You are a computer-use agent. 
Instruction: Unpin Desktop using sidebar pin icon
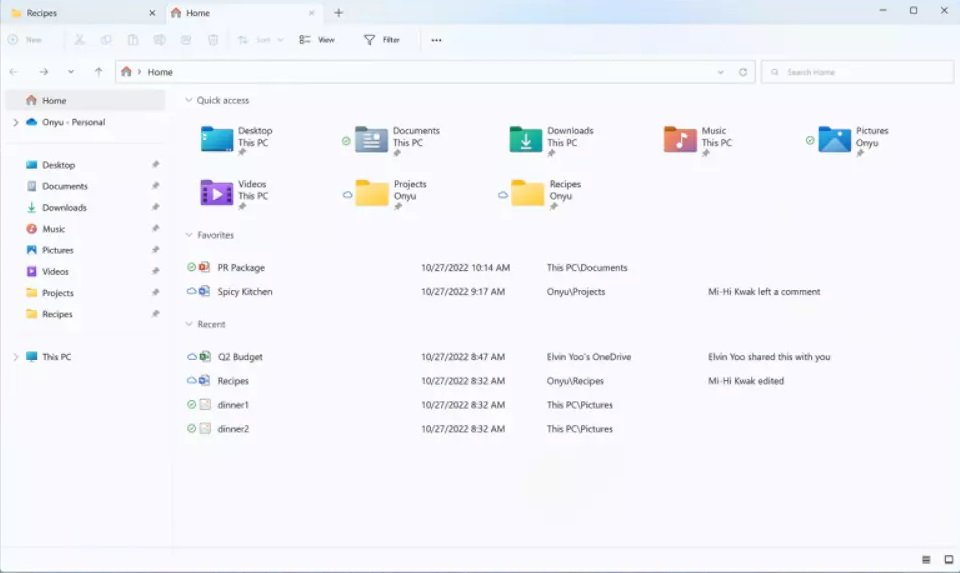pyautogui.click(x=156, y=164)
